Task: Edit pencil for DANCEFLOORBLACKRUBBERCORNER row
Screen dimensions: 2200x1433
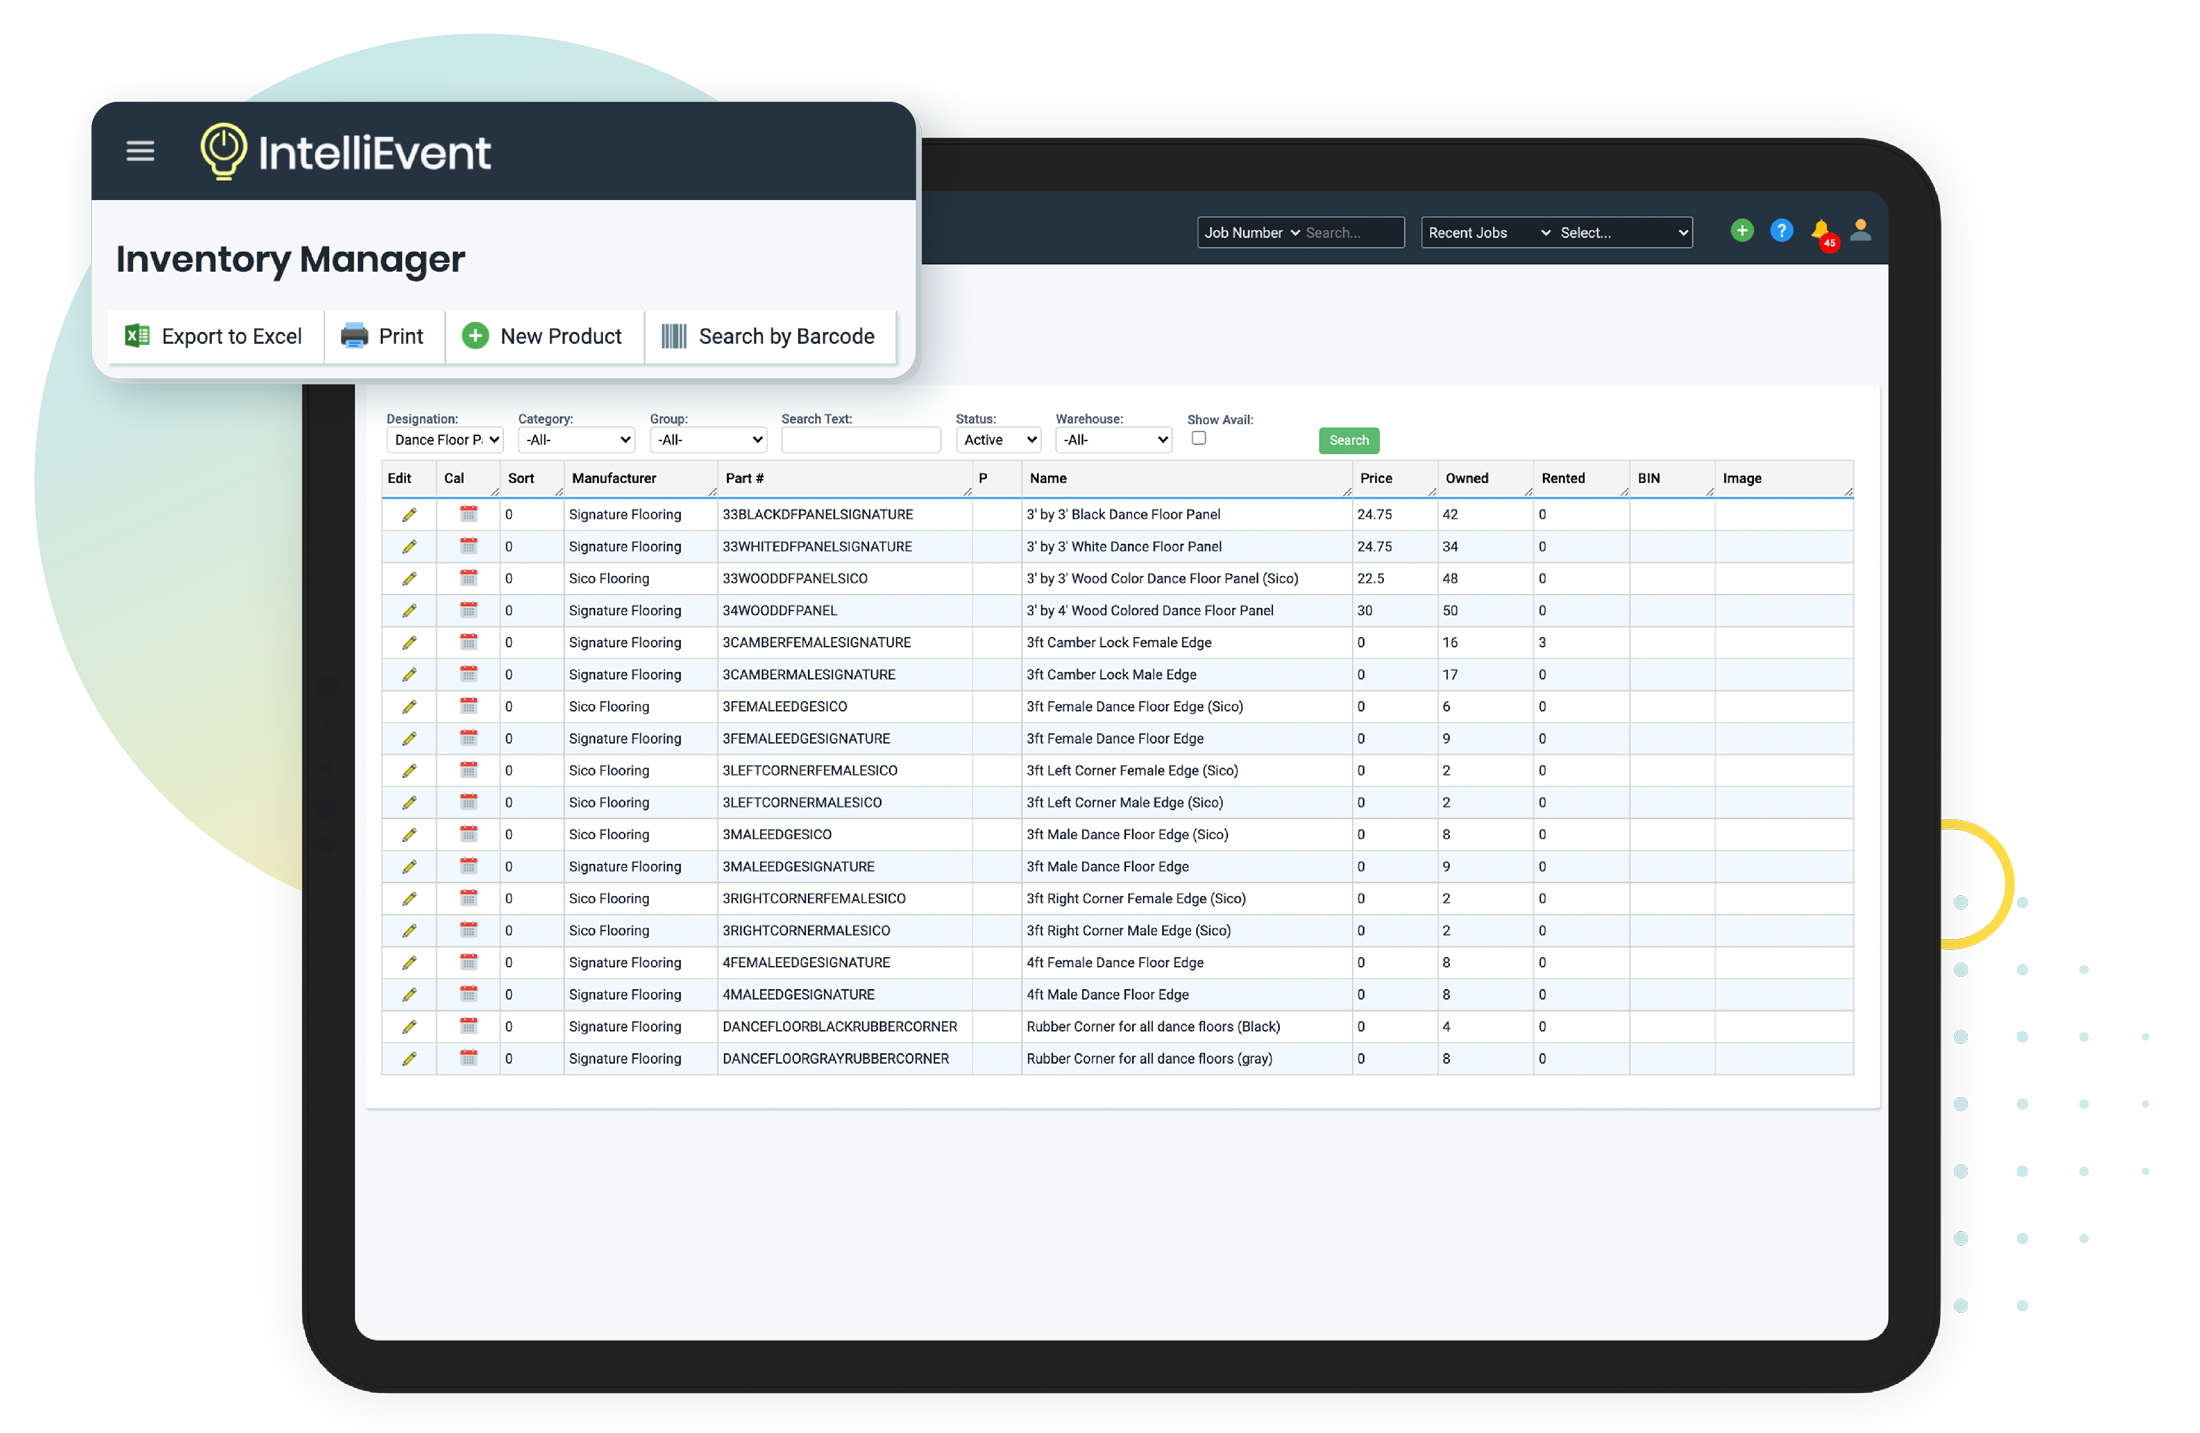Action: tap(409, 1026)
